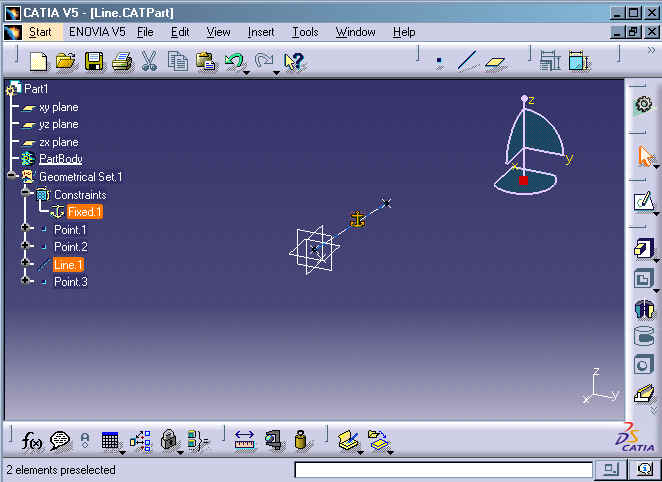Click the Plane creation tool icon
Screen dimensions: 662x482
[x=495, y=62]
